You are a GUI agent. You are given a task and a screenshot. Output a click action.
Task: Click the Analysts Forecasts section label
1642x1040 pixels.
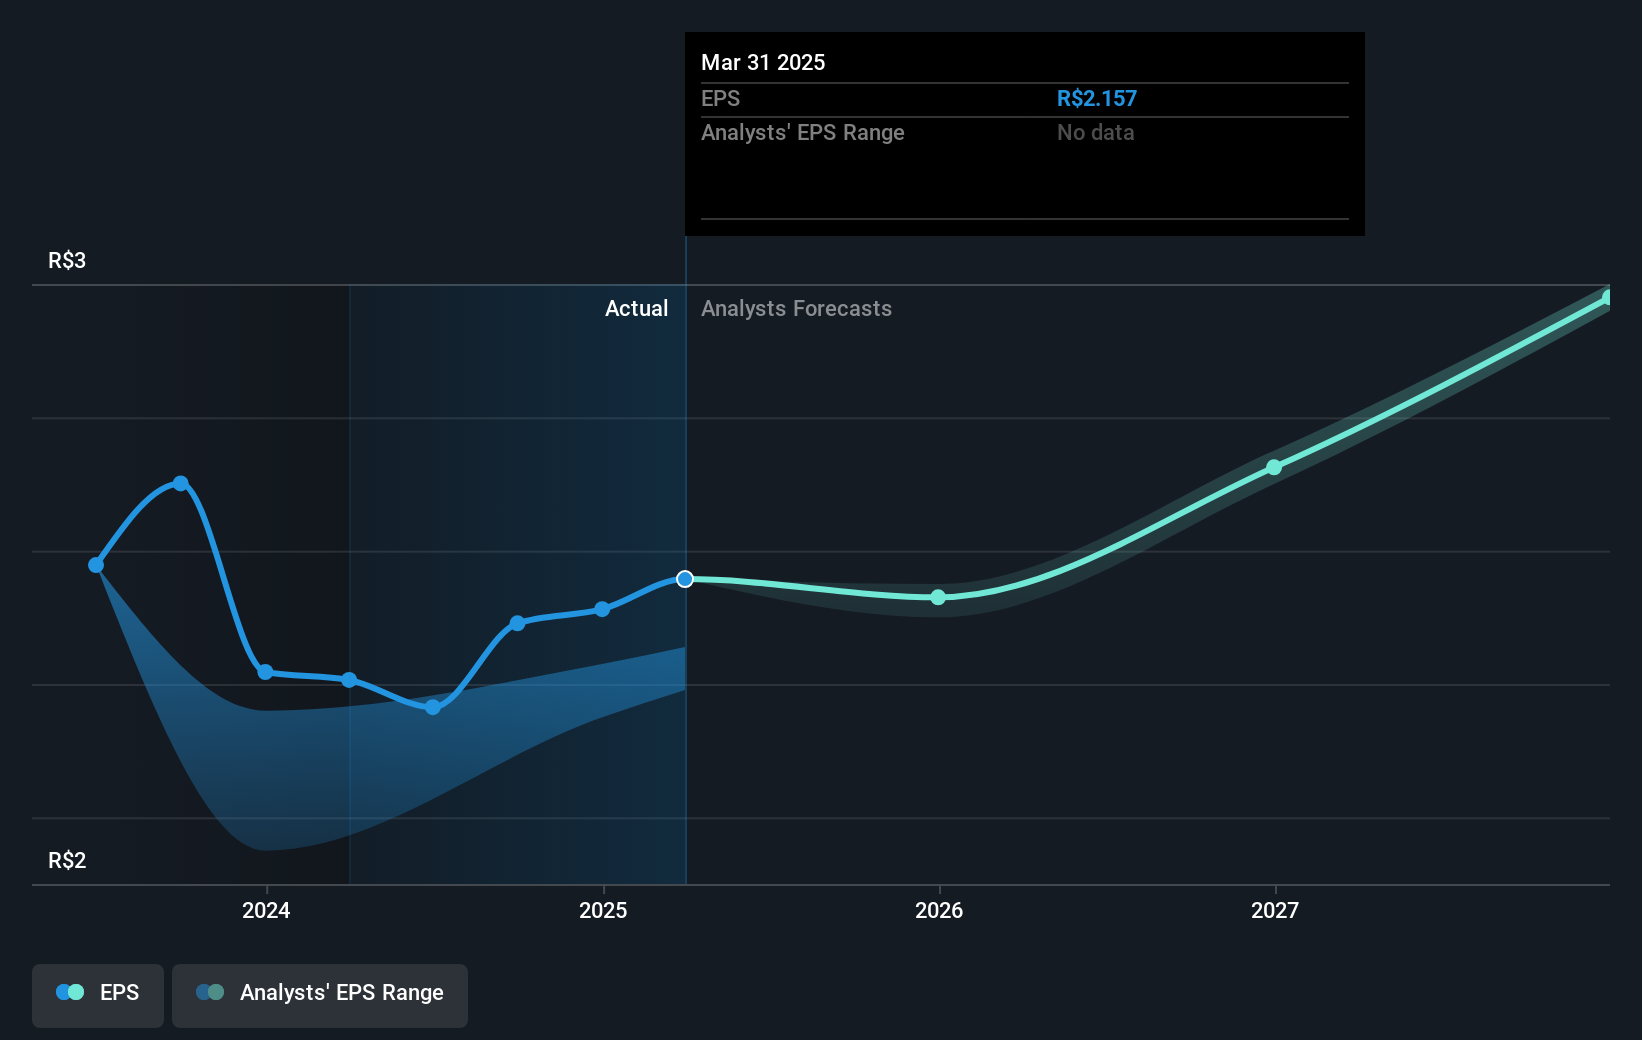pyautogui.click(x=796, y=309)
